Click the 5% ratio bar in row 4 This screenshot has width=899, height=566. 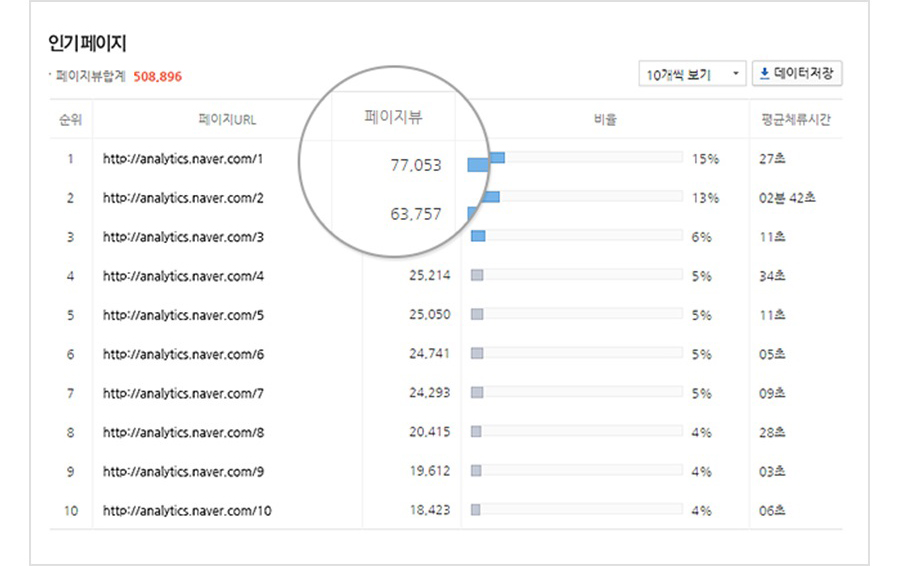[576, 276]
